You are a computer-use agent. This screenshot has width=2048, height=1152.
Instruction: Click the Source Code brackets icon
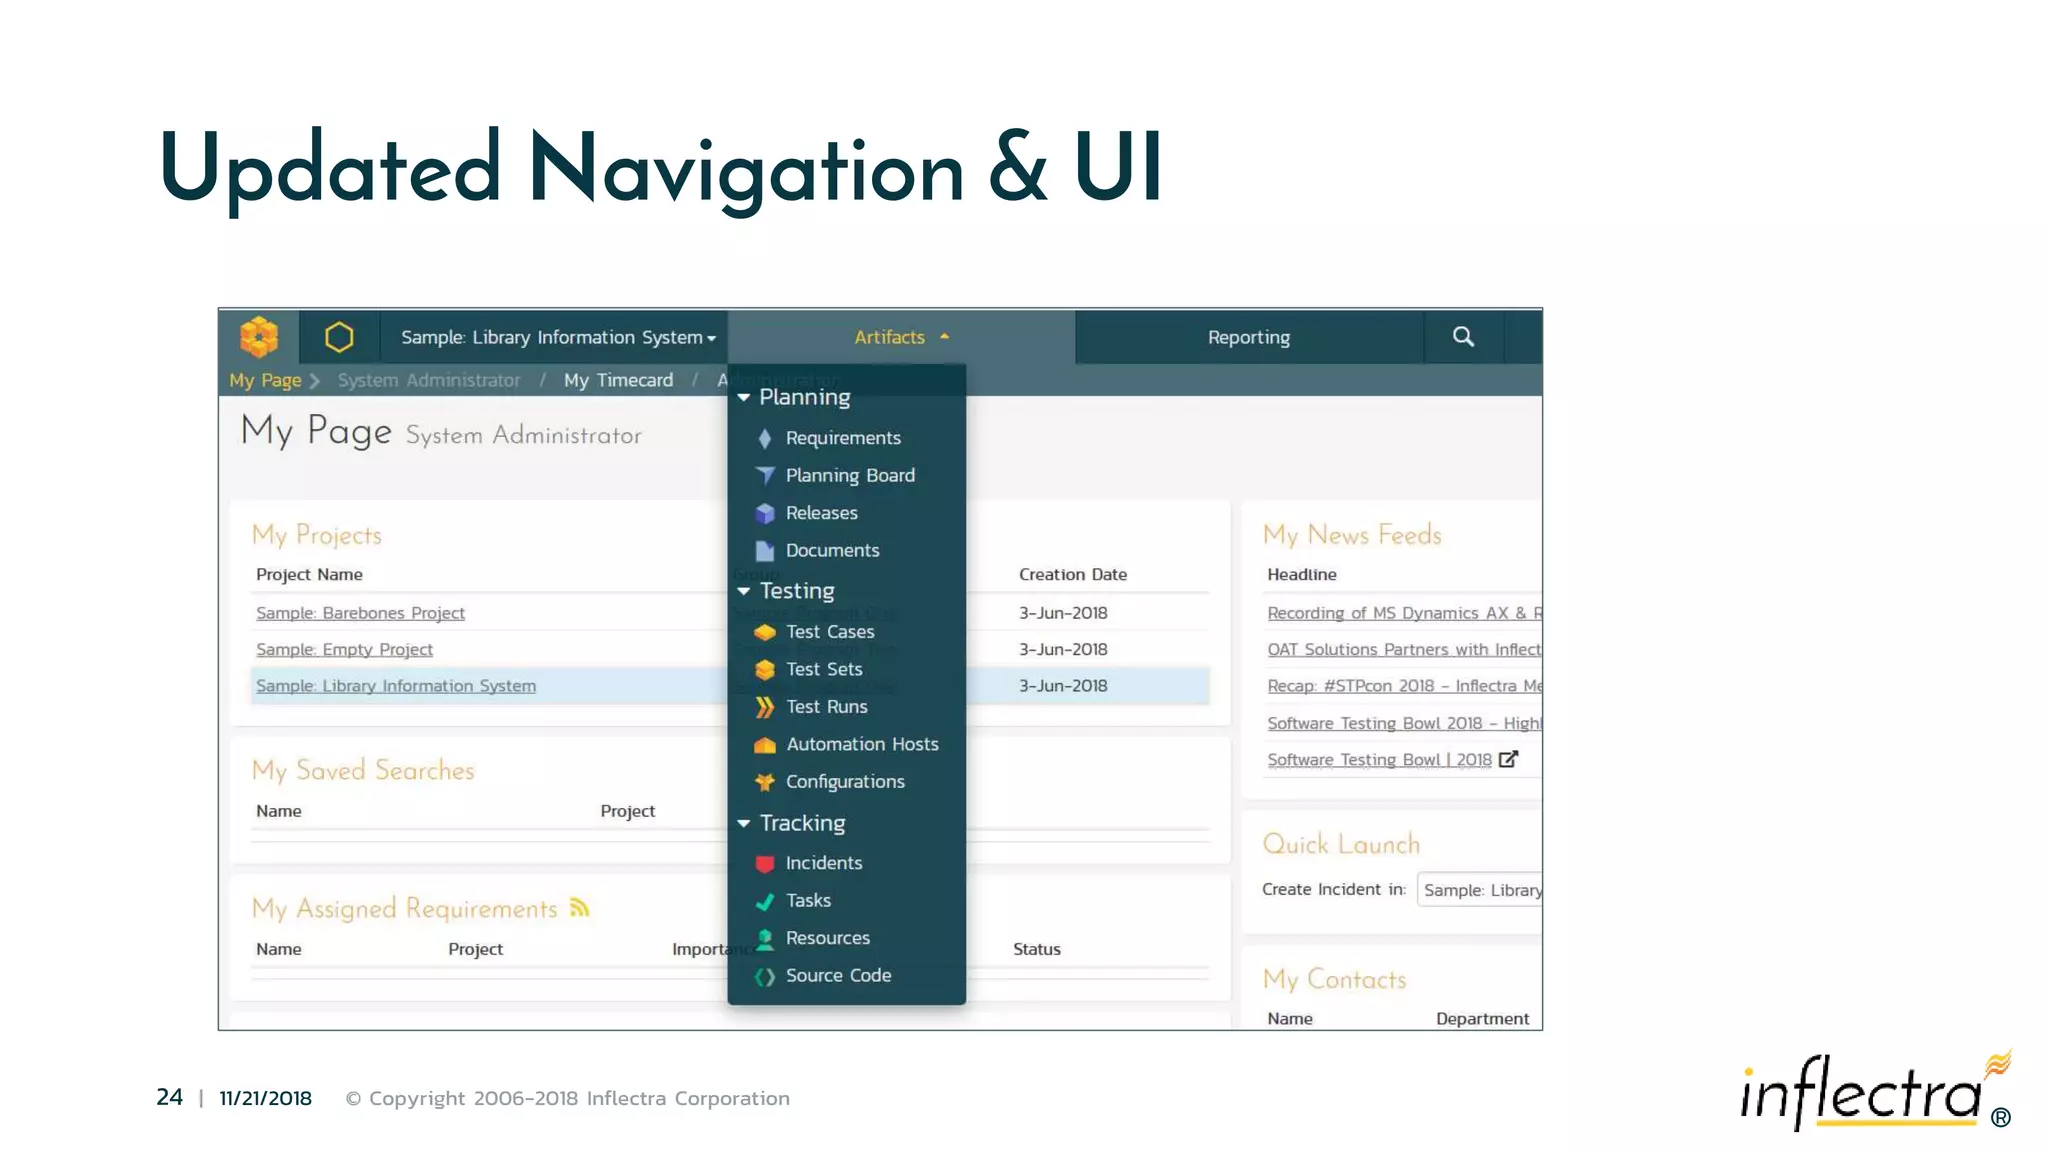tap(765, 976)
